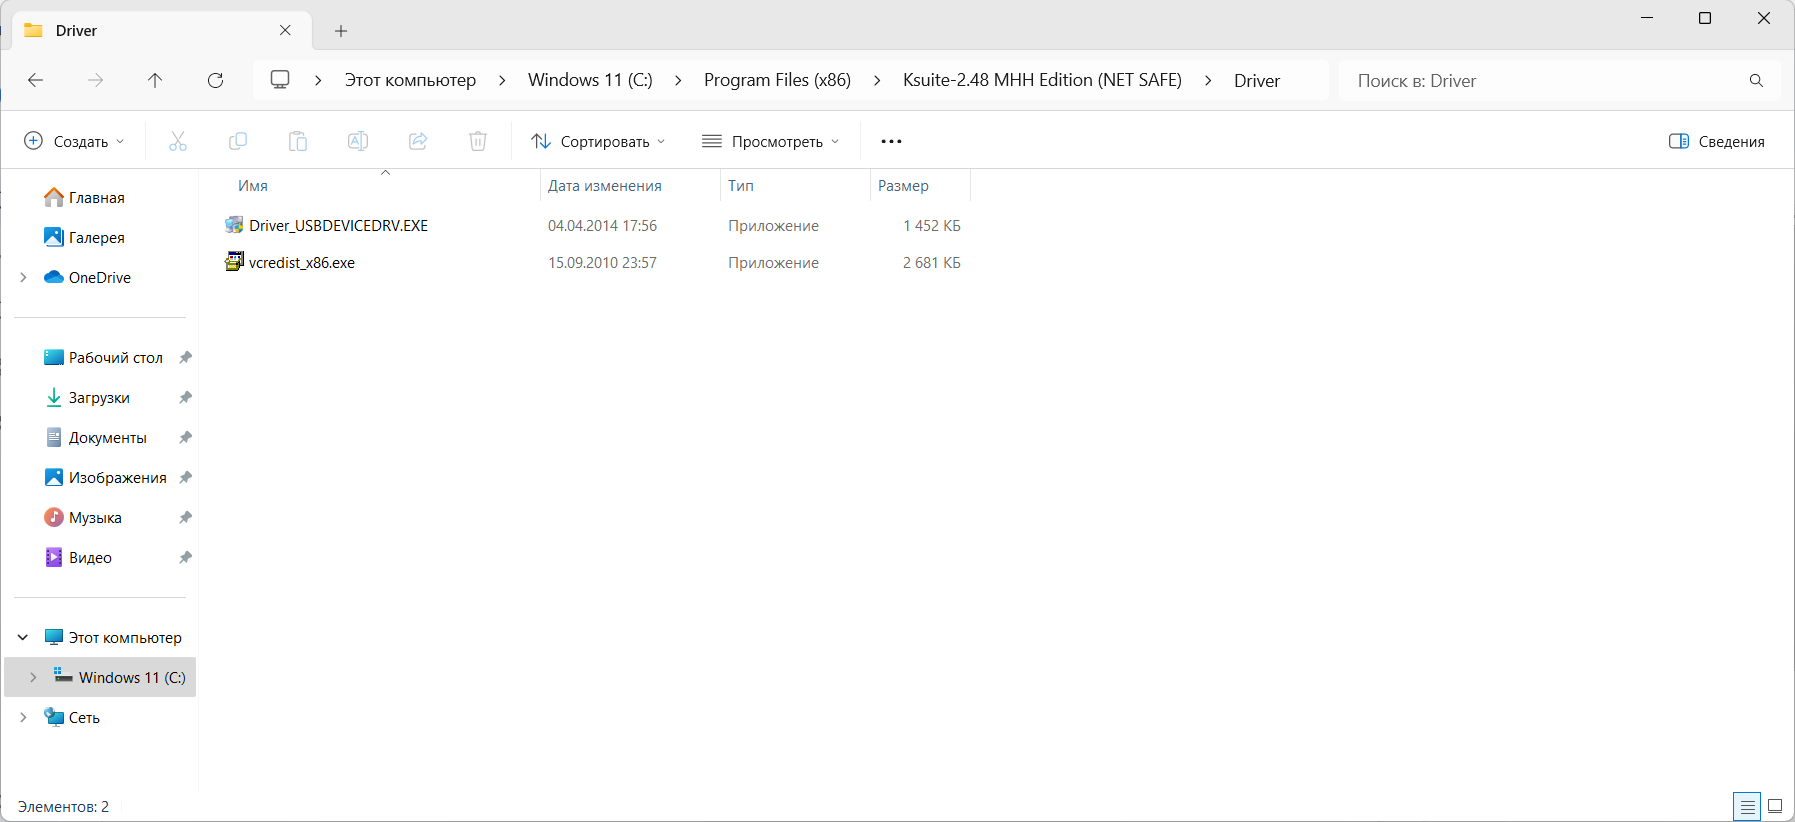Open the Создать dropdown
This screenshot has height=822, width=1795.
coord(75,141)
